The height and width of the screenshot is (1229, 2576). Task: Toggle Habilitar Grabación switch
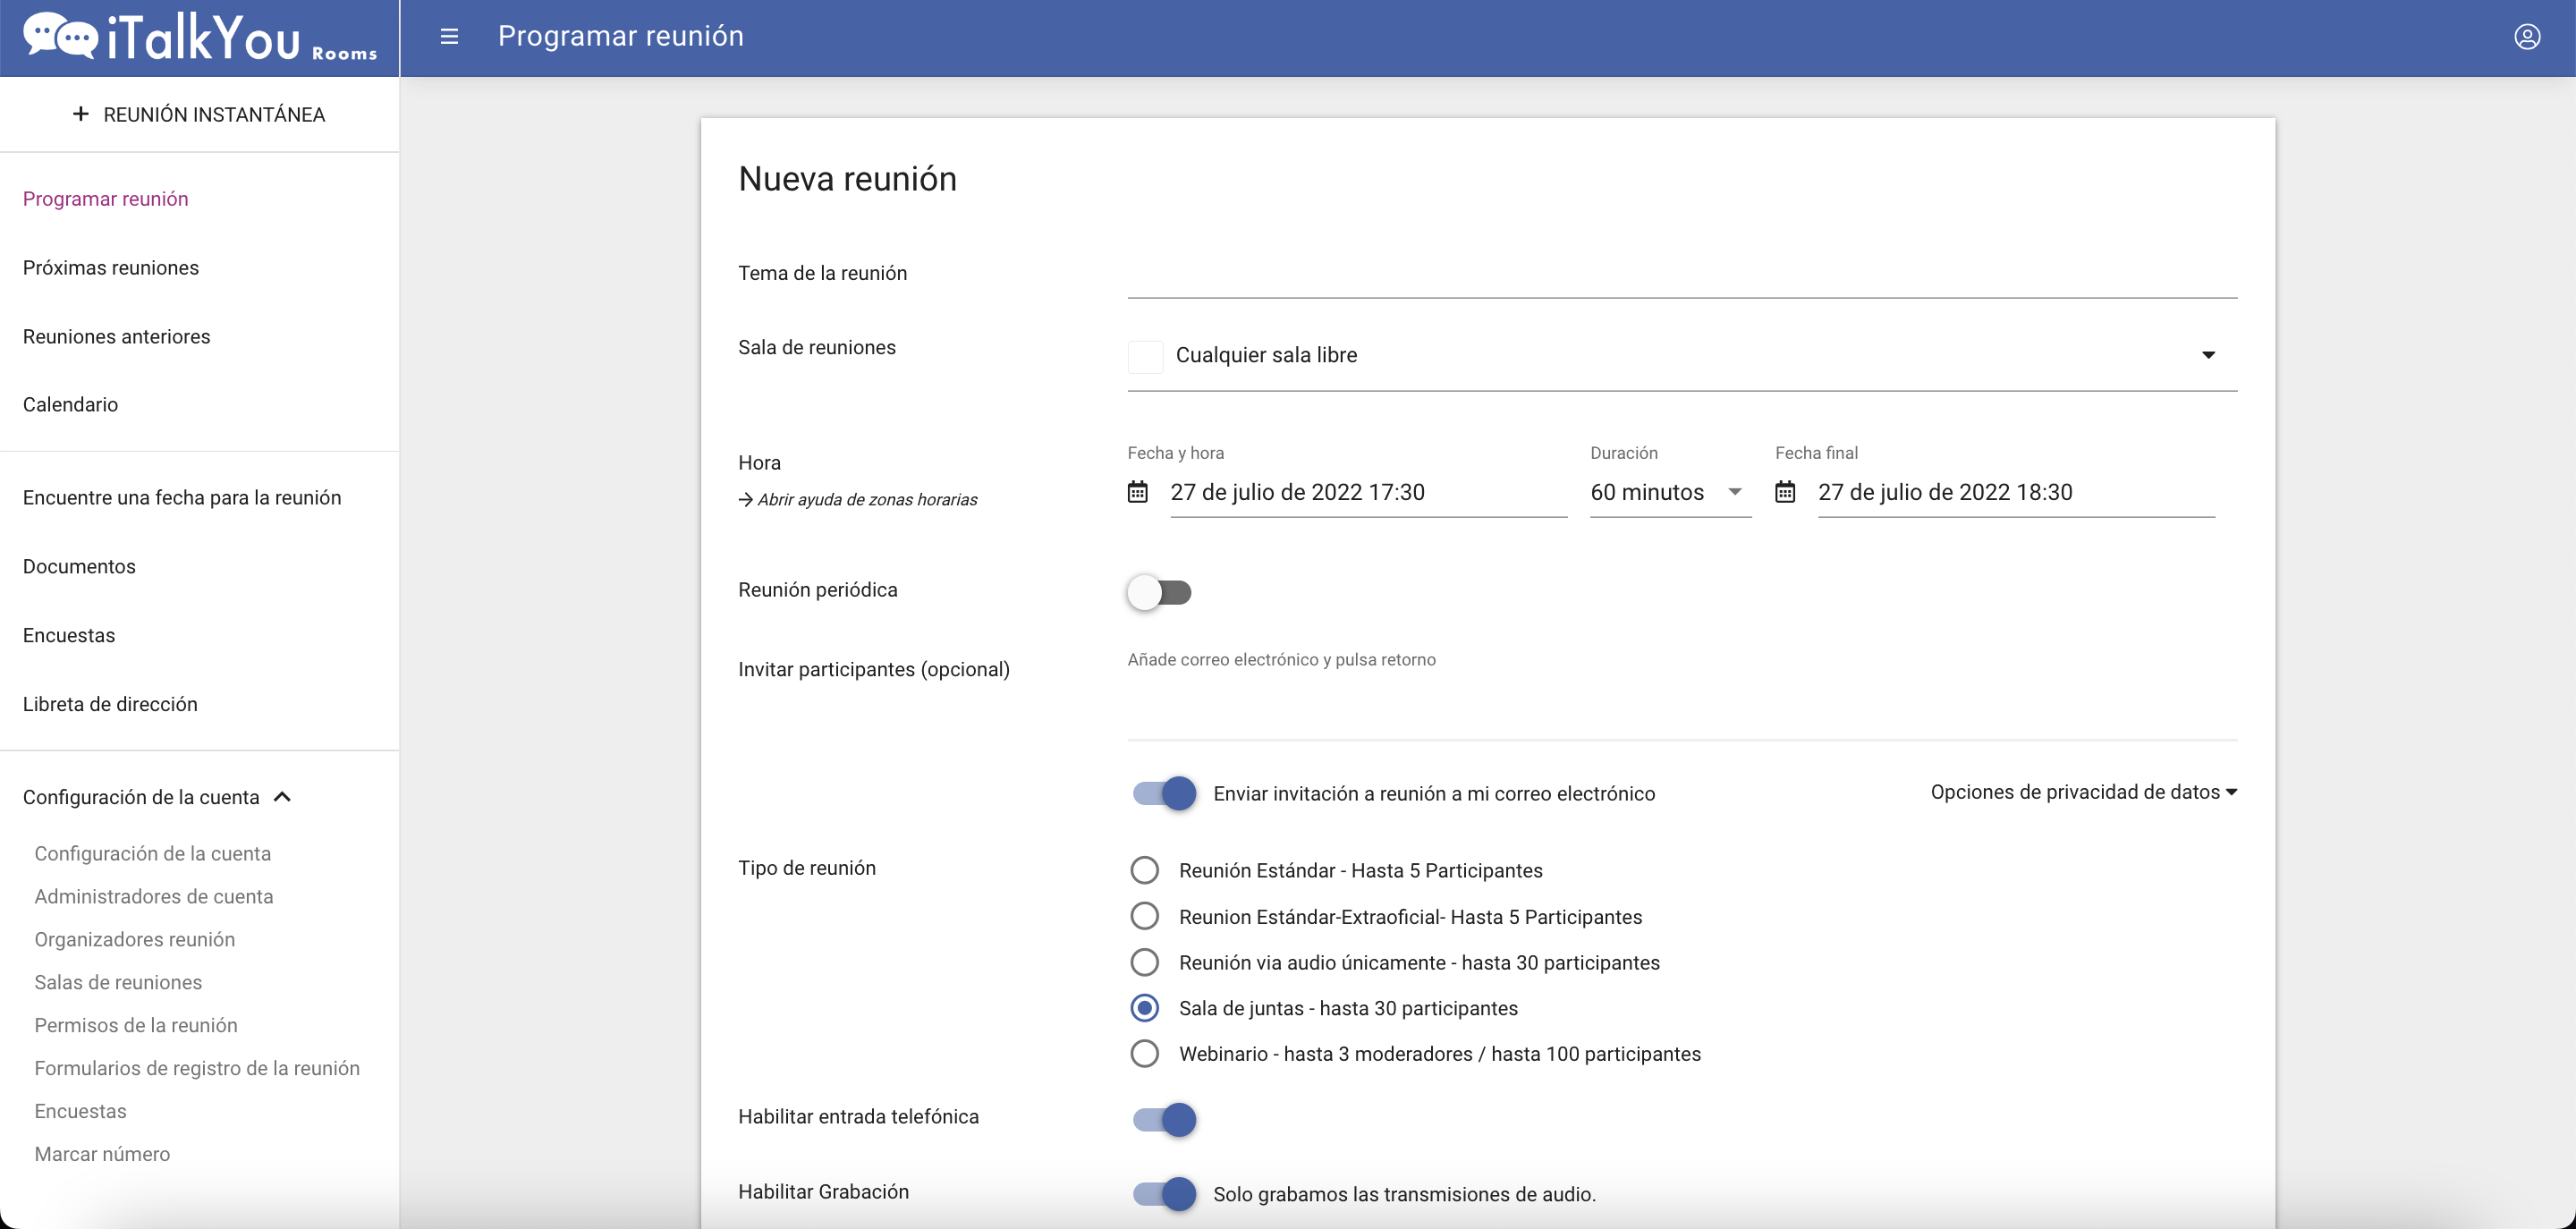1164,1193
